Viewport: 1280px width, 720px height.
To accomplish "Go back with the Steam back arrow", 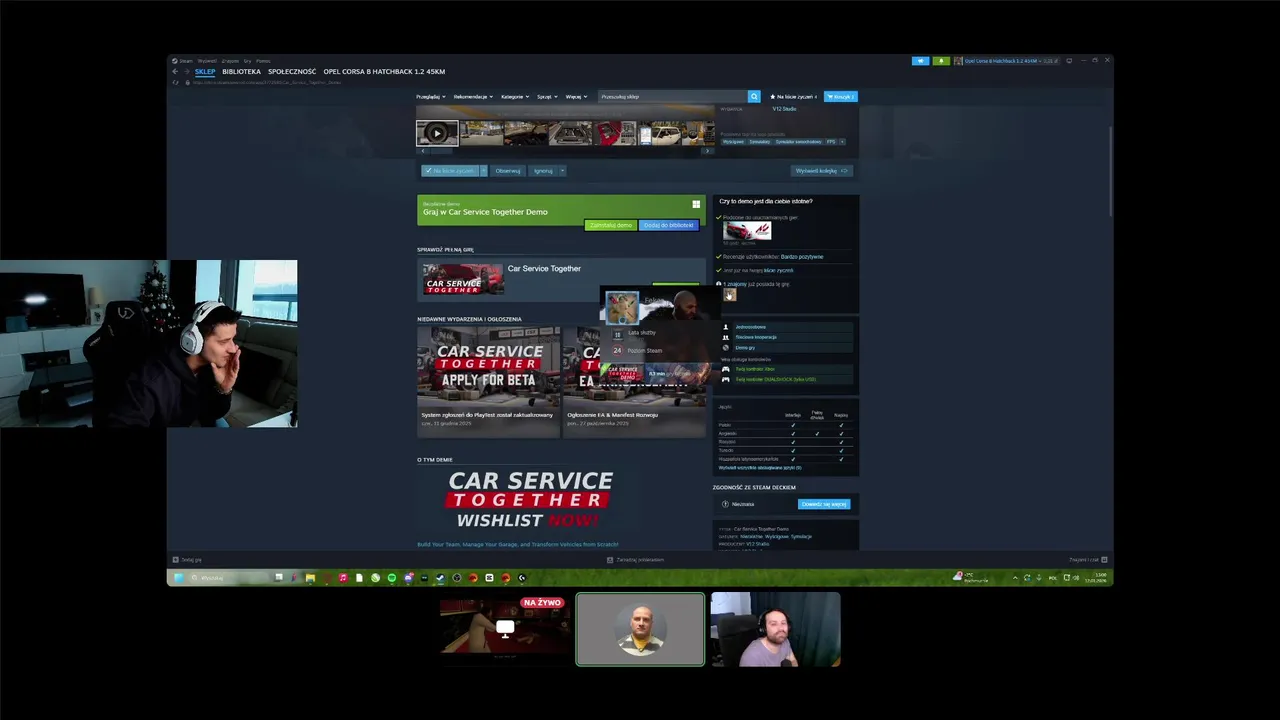I will [x=175, y=72].
